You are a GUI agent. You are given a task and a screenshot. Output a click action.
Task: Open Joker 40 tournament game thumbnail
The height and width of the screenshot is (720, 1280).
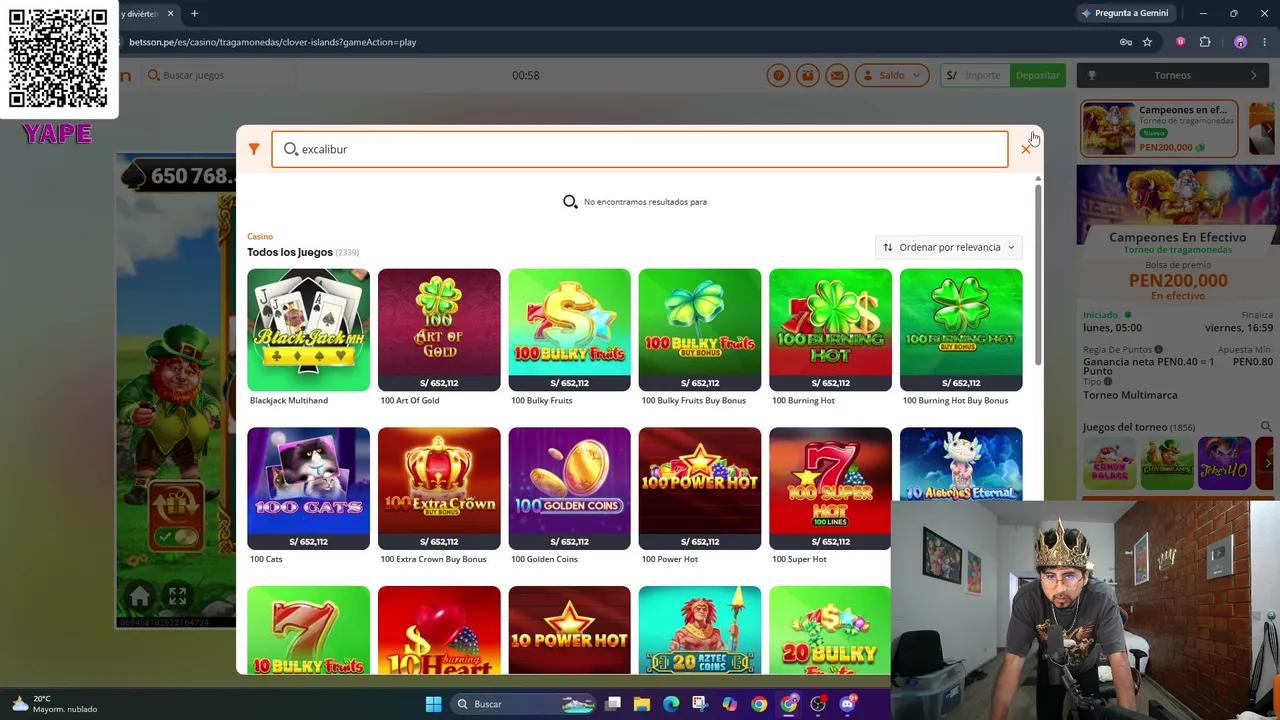pos(1224,463)
